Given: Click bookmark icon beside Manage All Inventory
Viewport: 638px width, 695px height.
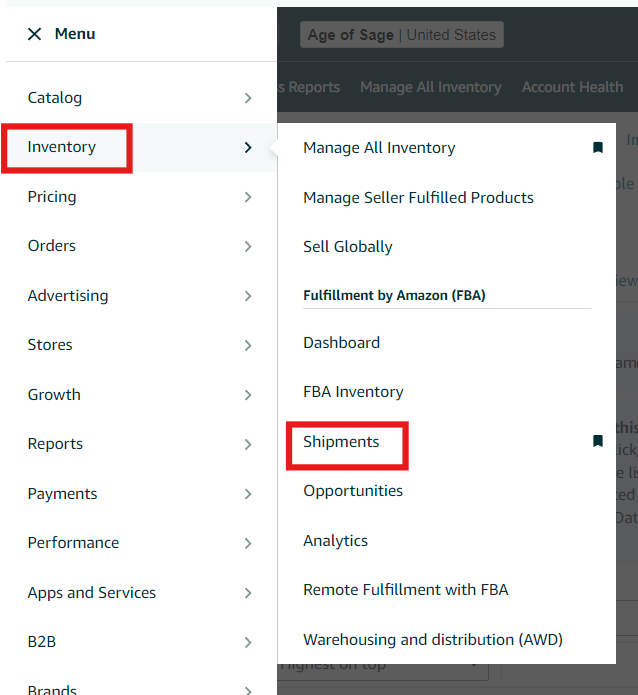Looking at the screenshot, I should click(x=598, y=148).
